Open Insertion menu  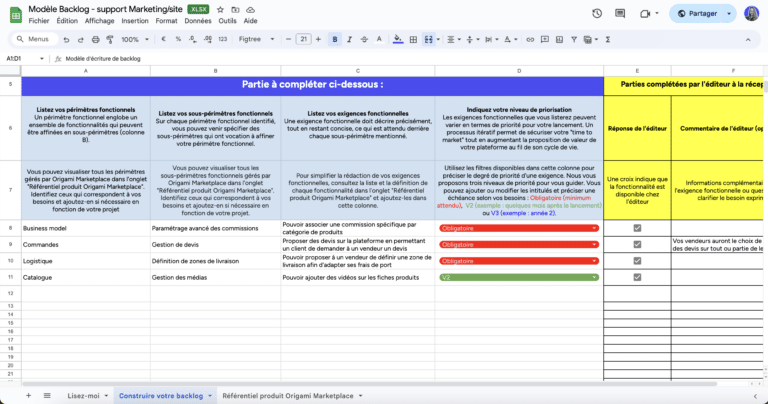click(135, 21)
